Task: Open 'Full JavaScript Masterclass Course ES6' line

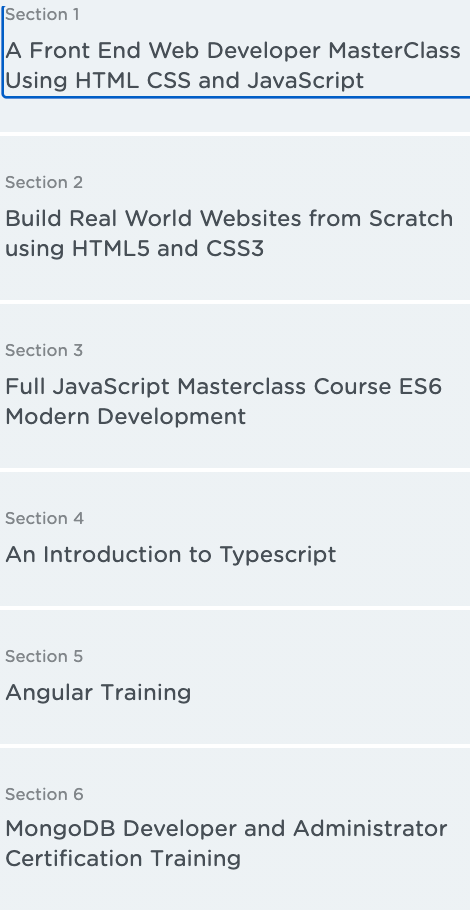Action: [x=223, y=387]
